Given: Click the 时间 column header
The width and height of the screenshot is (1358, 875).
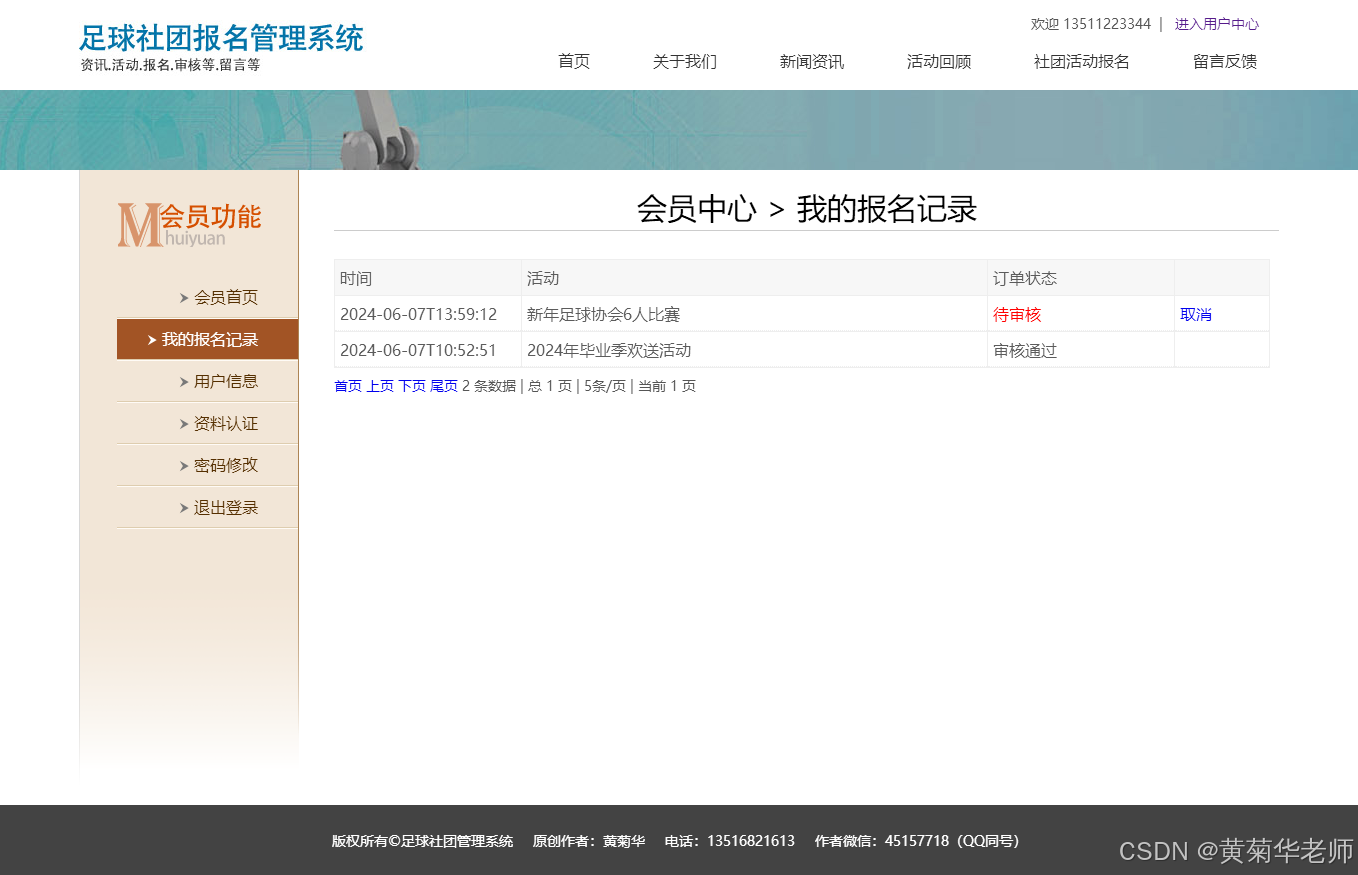Looking at the screenshot, I should 428,278.
